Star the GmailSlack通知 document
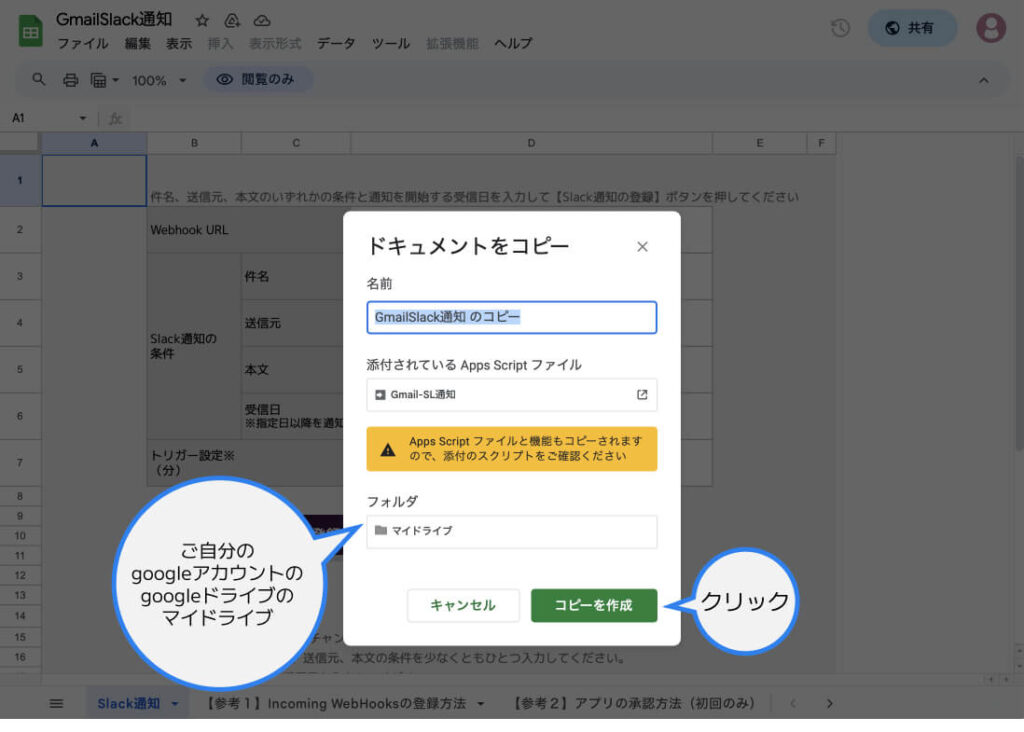 tap(202, 20)
